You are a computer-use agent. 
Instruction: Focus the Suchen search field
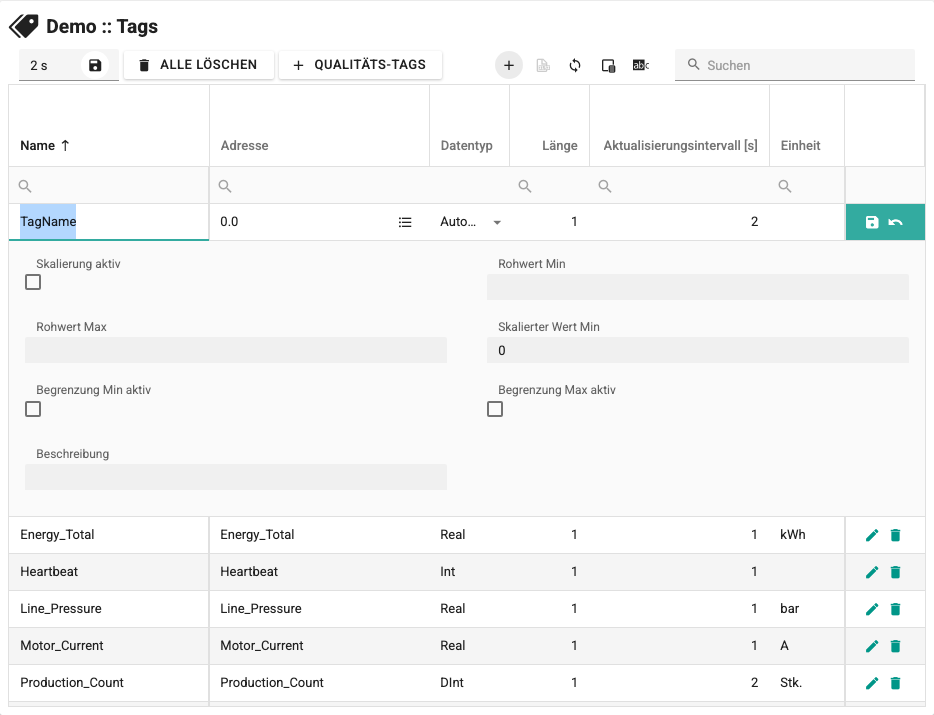pyautogui.click(x=795, y=66)
